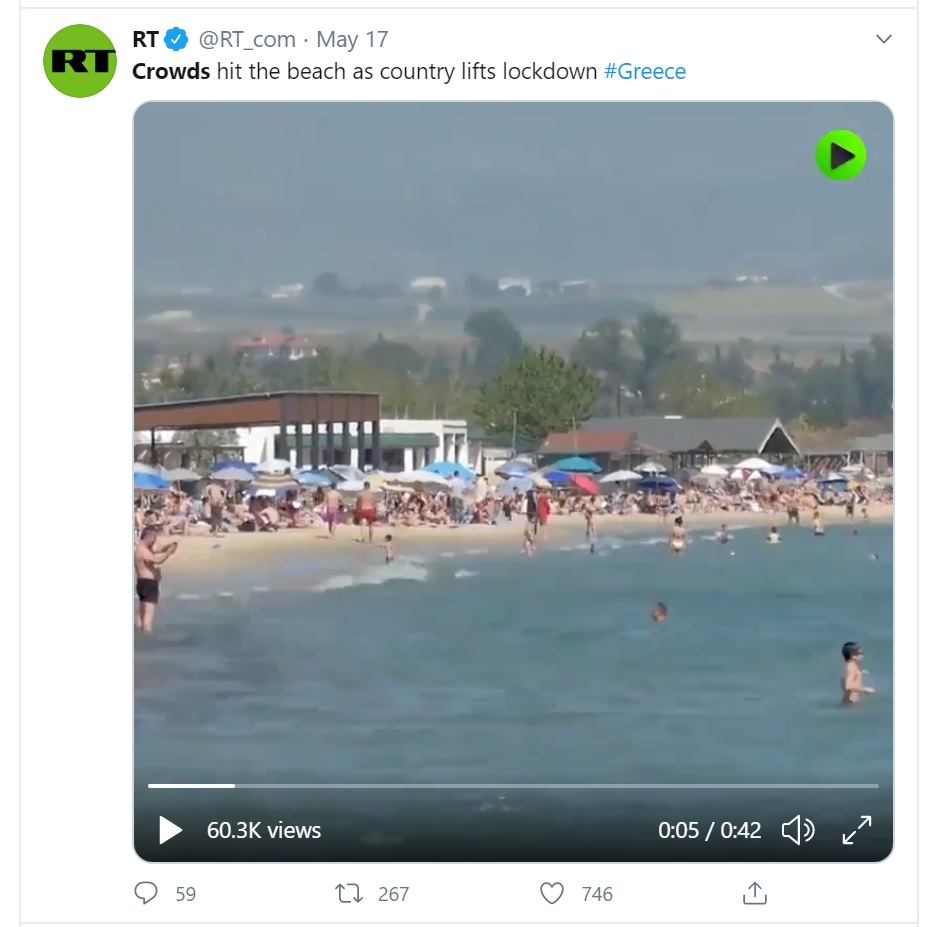Share the tweet using the share icon
The width and height of the screenshot is (935, 927).
click(755, 893)
